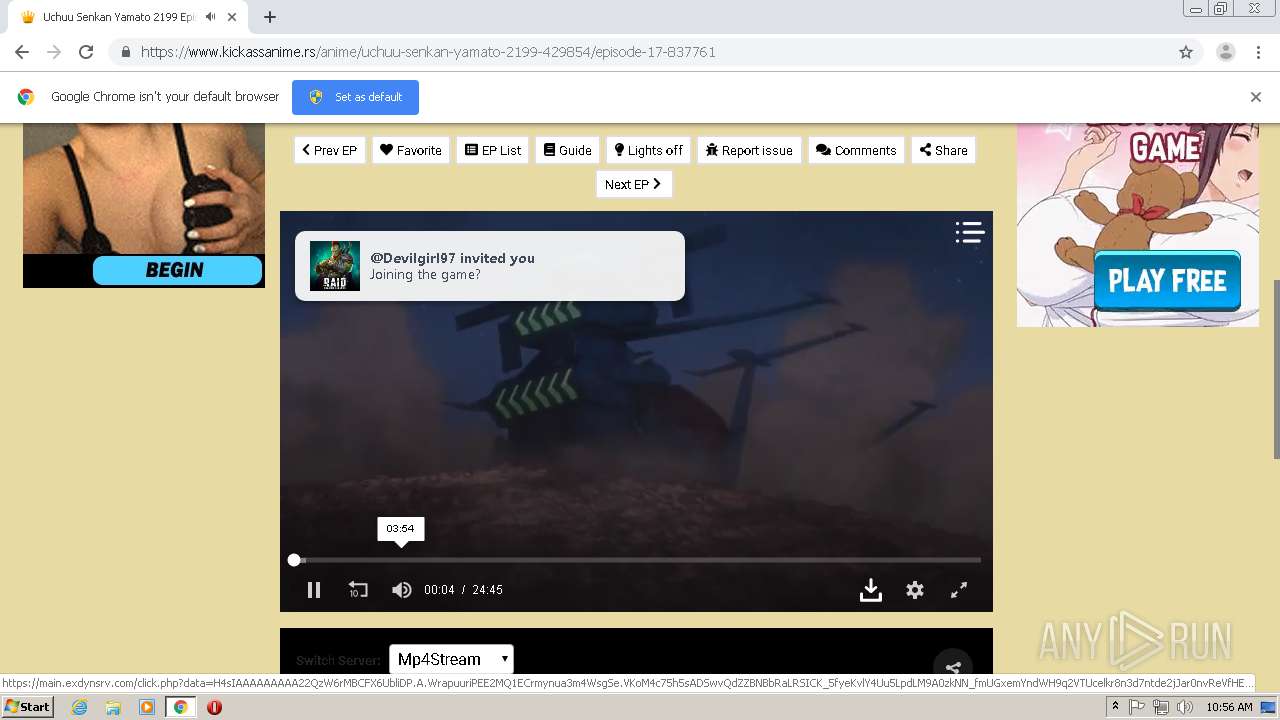This screenshot has height=720, width=1280.
Task: Click the address bar URL
Action: (428, 52)
